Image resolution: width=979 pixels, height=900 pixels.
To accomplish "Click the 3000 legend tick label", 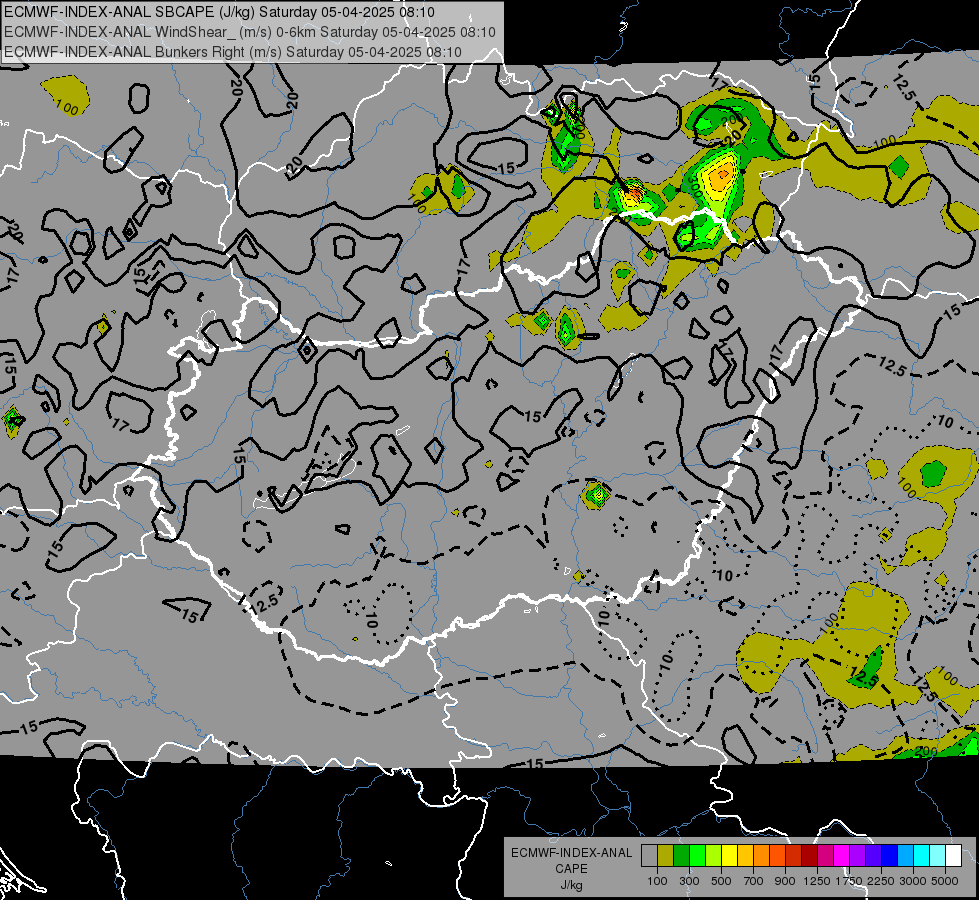I will [x=913, y=881].
